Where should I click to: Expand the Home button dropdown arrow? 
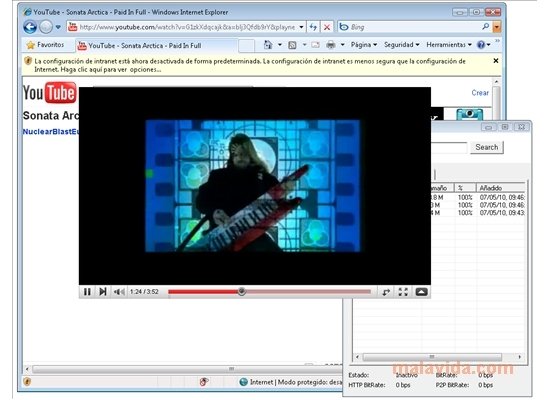click(280, 45)
